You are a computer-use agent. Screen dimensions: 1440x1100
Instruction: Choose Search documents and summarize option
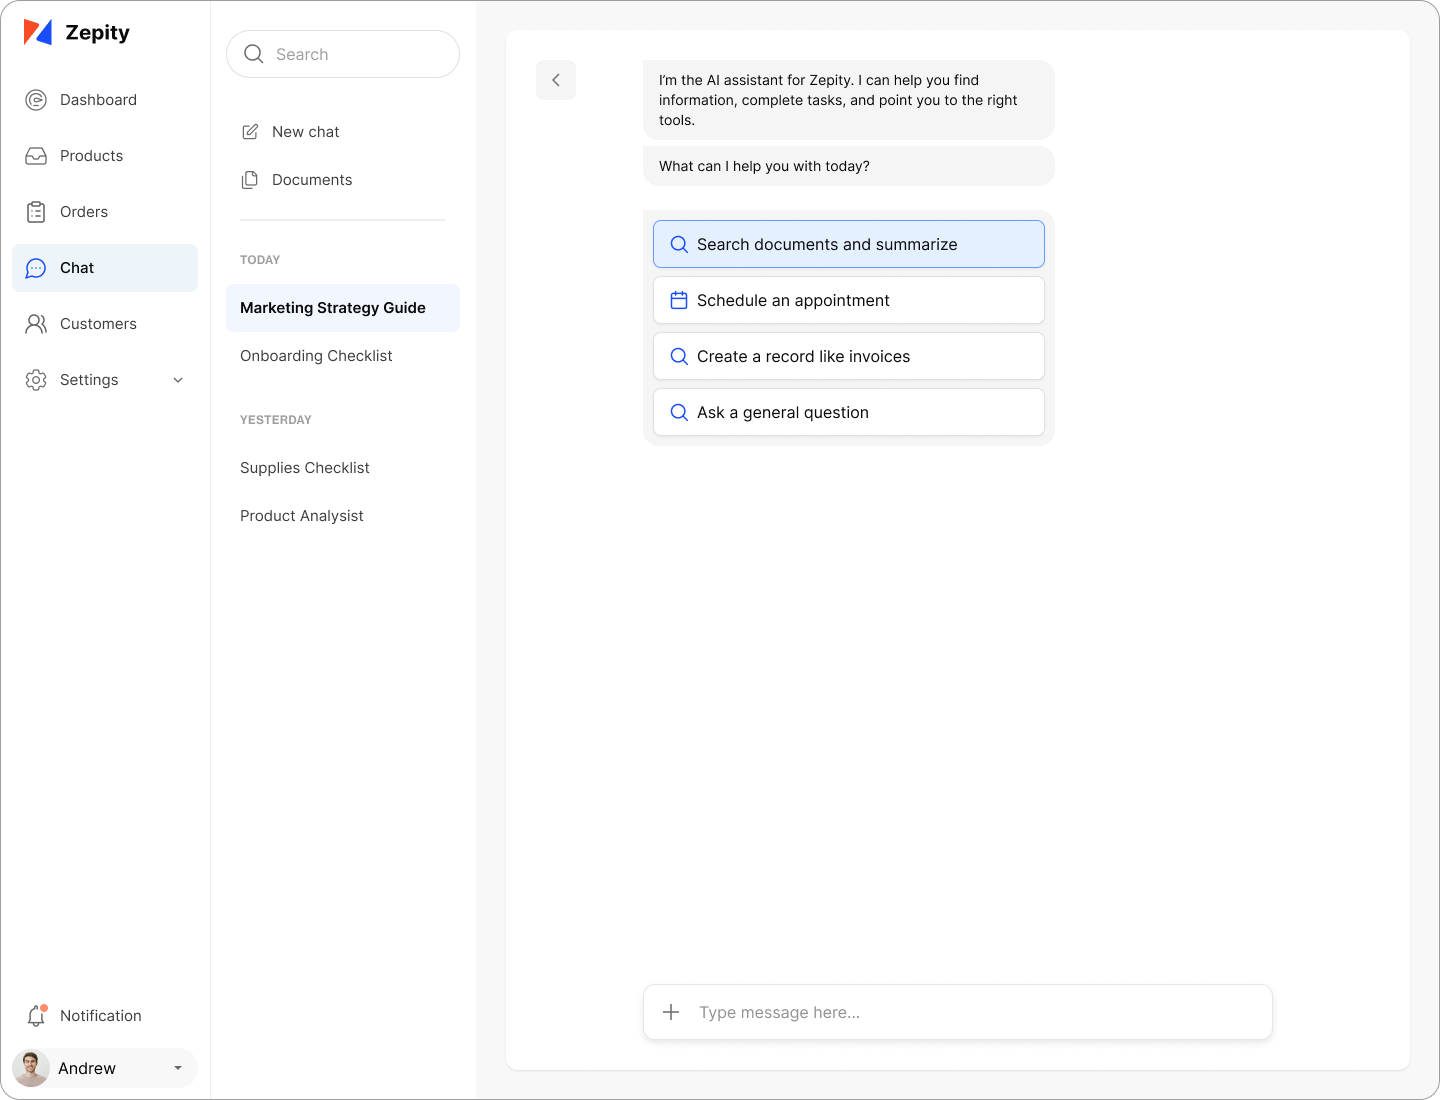tap(848, 244)
